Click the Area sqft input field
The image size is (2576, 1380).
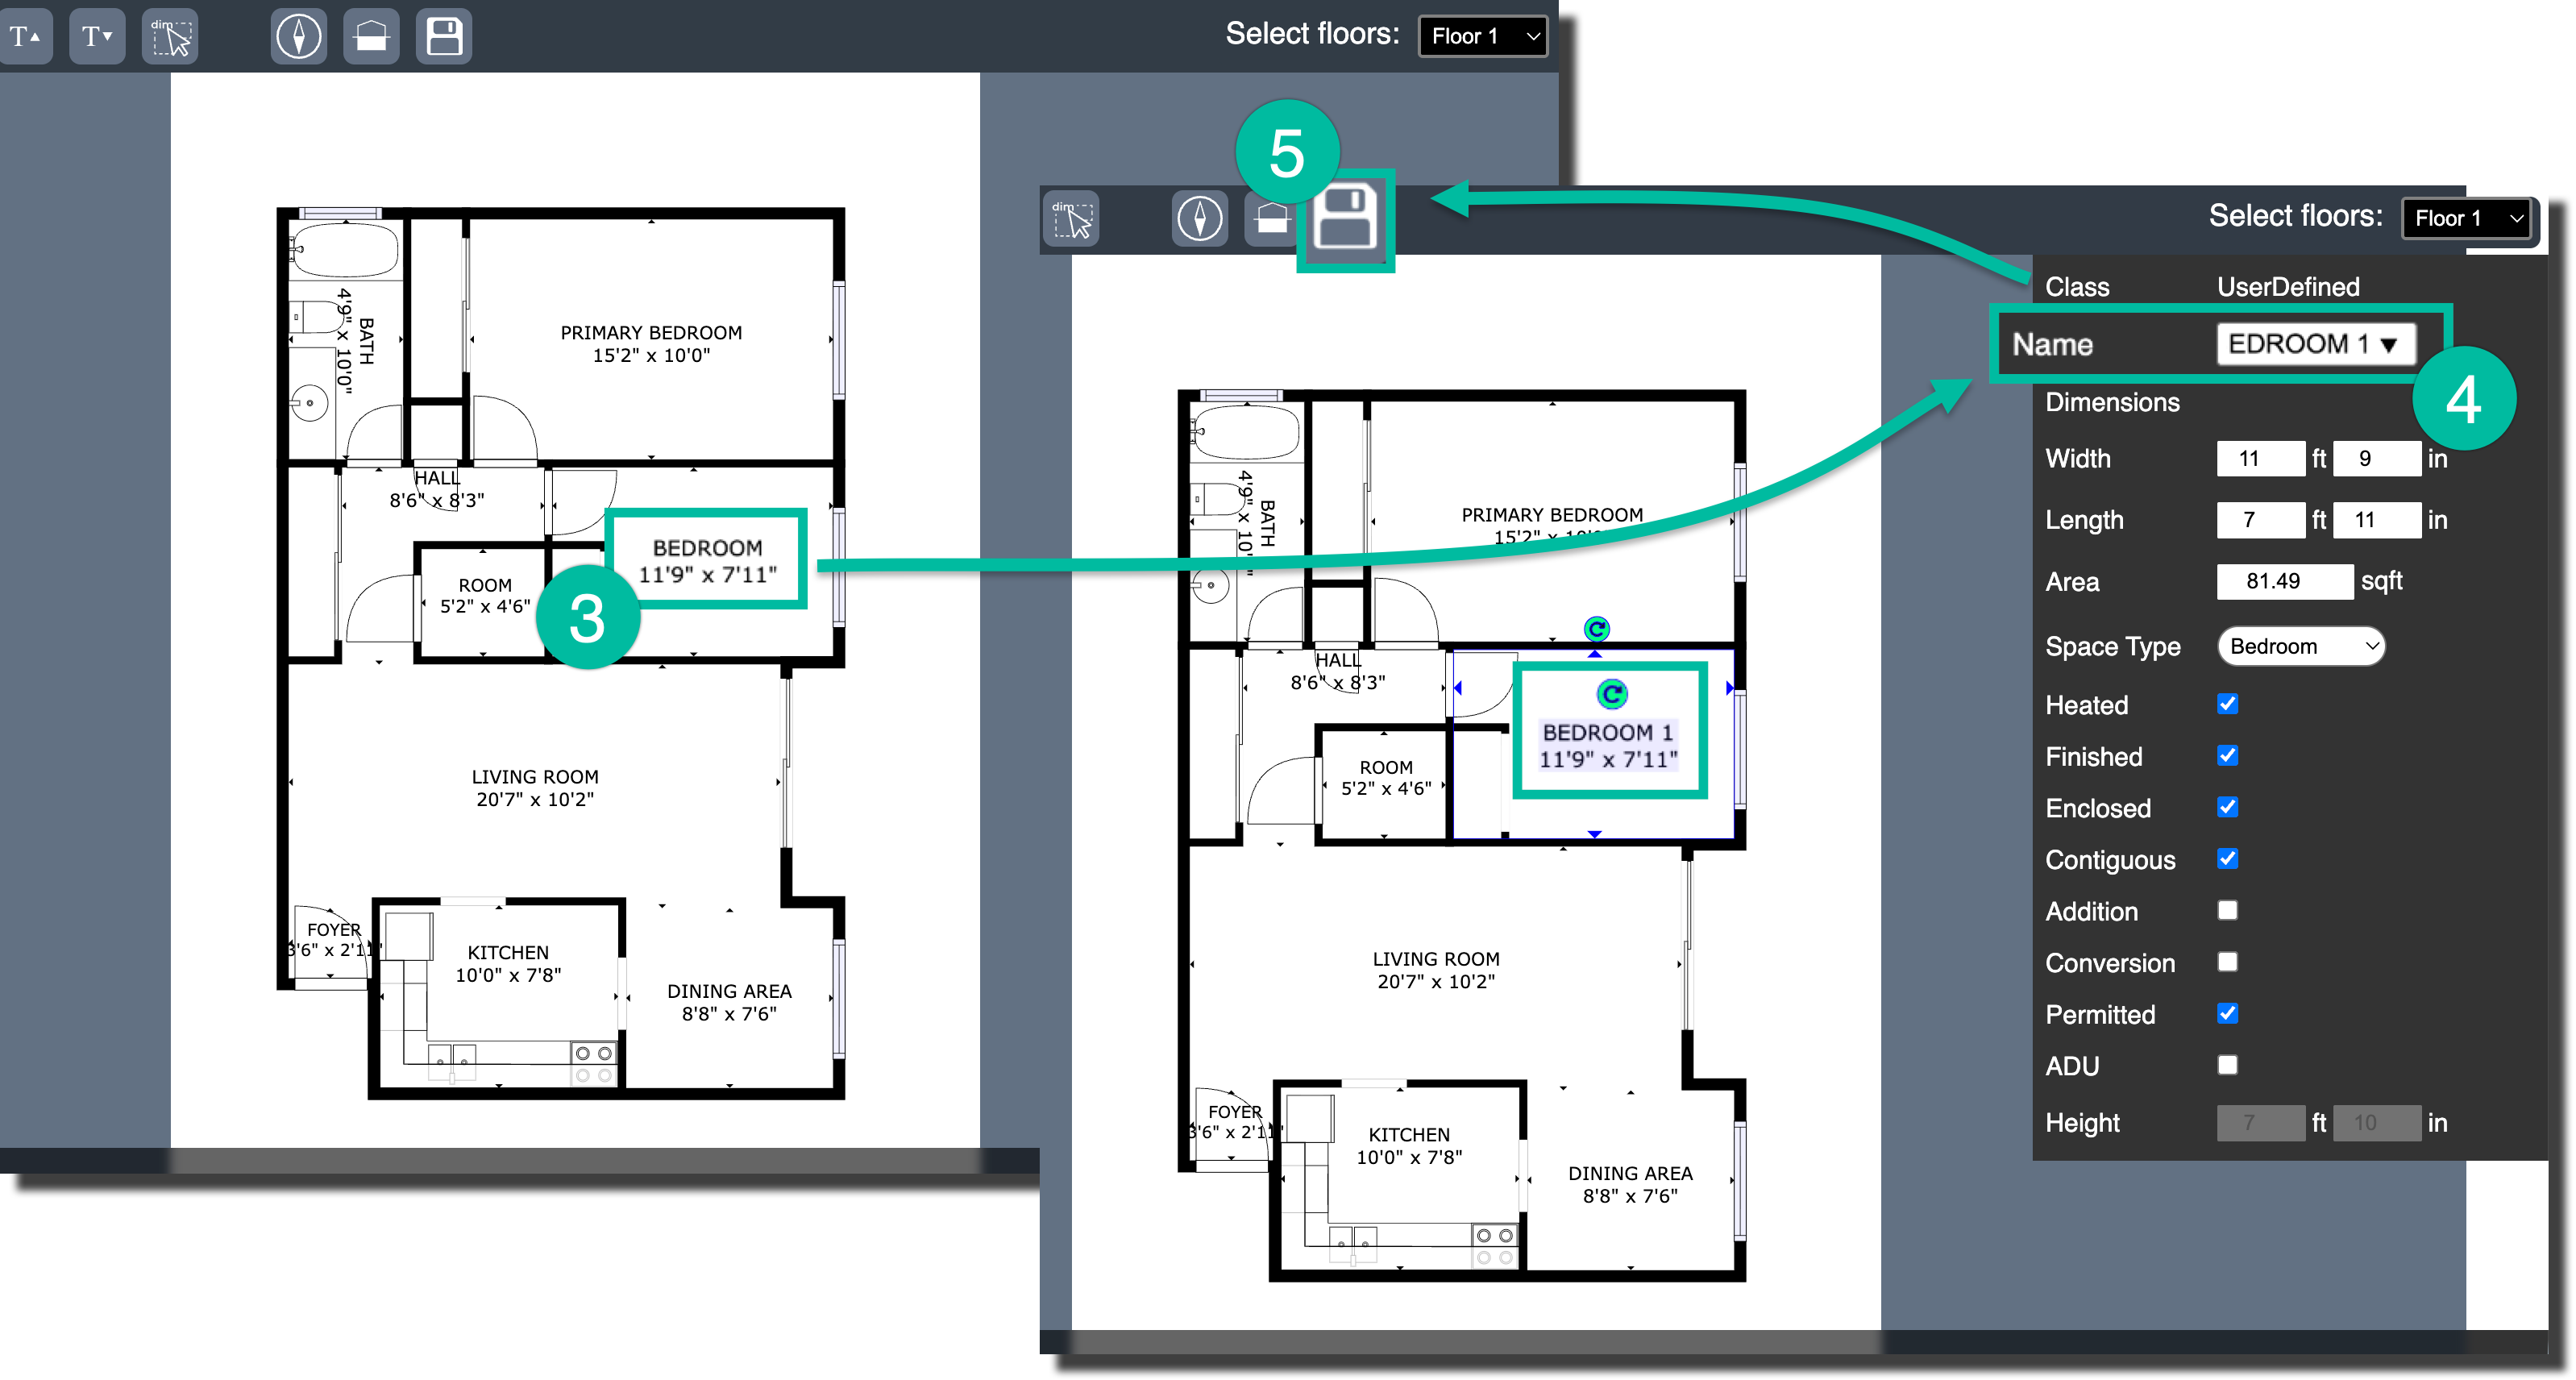(2285, 582)
